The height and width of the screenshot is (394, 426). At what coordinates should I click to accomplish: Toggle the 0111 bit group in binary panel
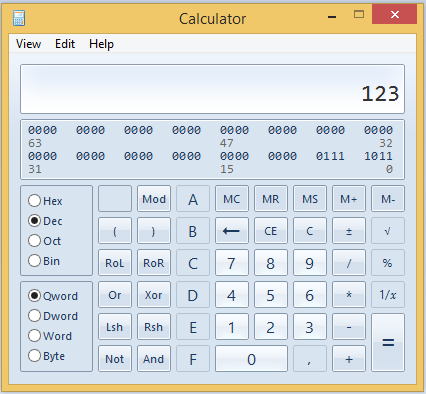click(330, 156)
